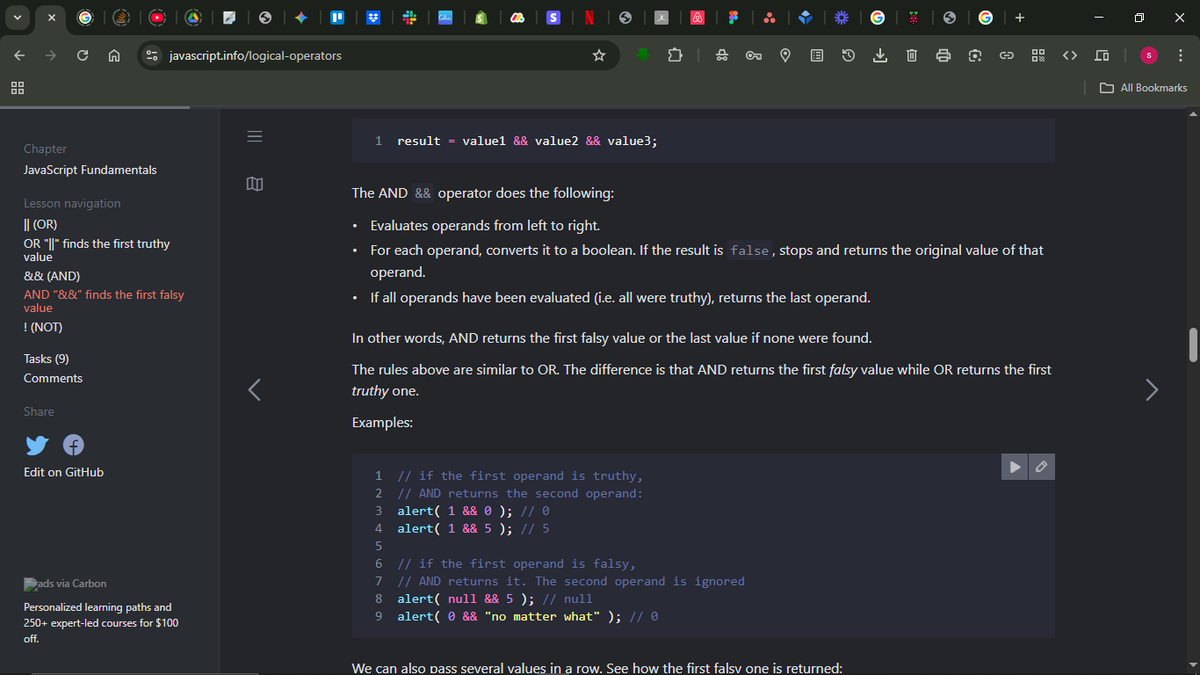Toggle the lesson sidebar with hamburger icon
The image size is (1200, 675).
coord(254,138)
